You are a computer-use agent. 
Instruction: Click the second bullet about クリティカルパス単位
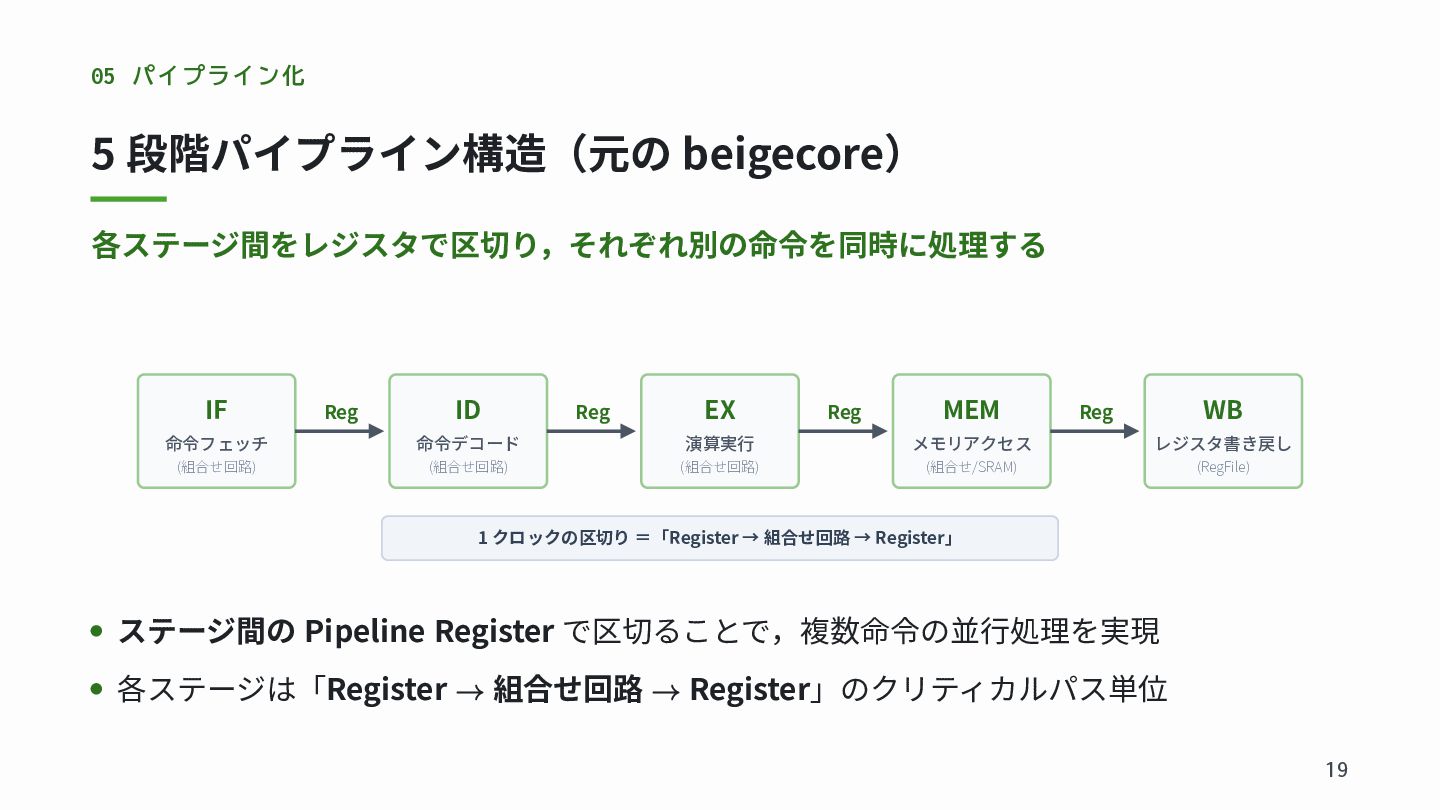click(629, 689)
